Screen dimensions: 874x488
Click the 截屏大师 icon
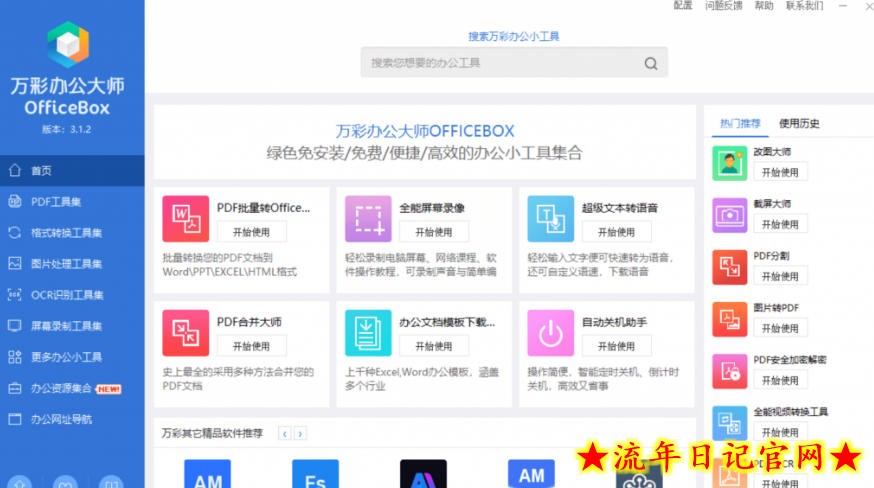click(x=730, y=215)
